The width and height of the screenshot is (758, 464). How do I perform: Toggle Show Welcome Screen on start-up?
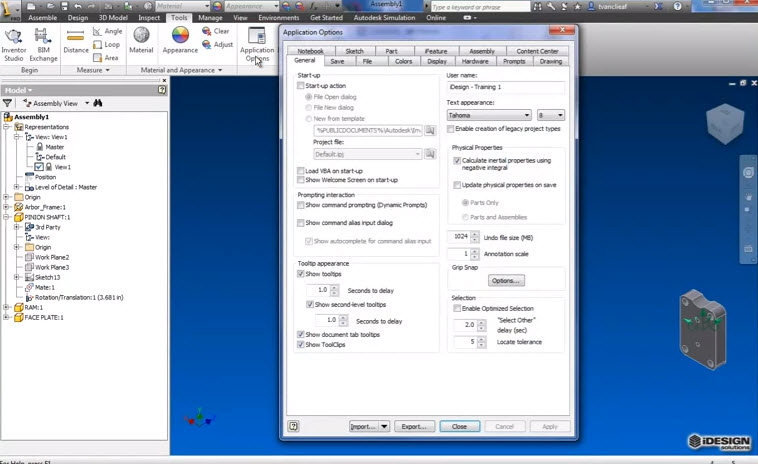[301, 180]
